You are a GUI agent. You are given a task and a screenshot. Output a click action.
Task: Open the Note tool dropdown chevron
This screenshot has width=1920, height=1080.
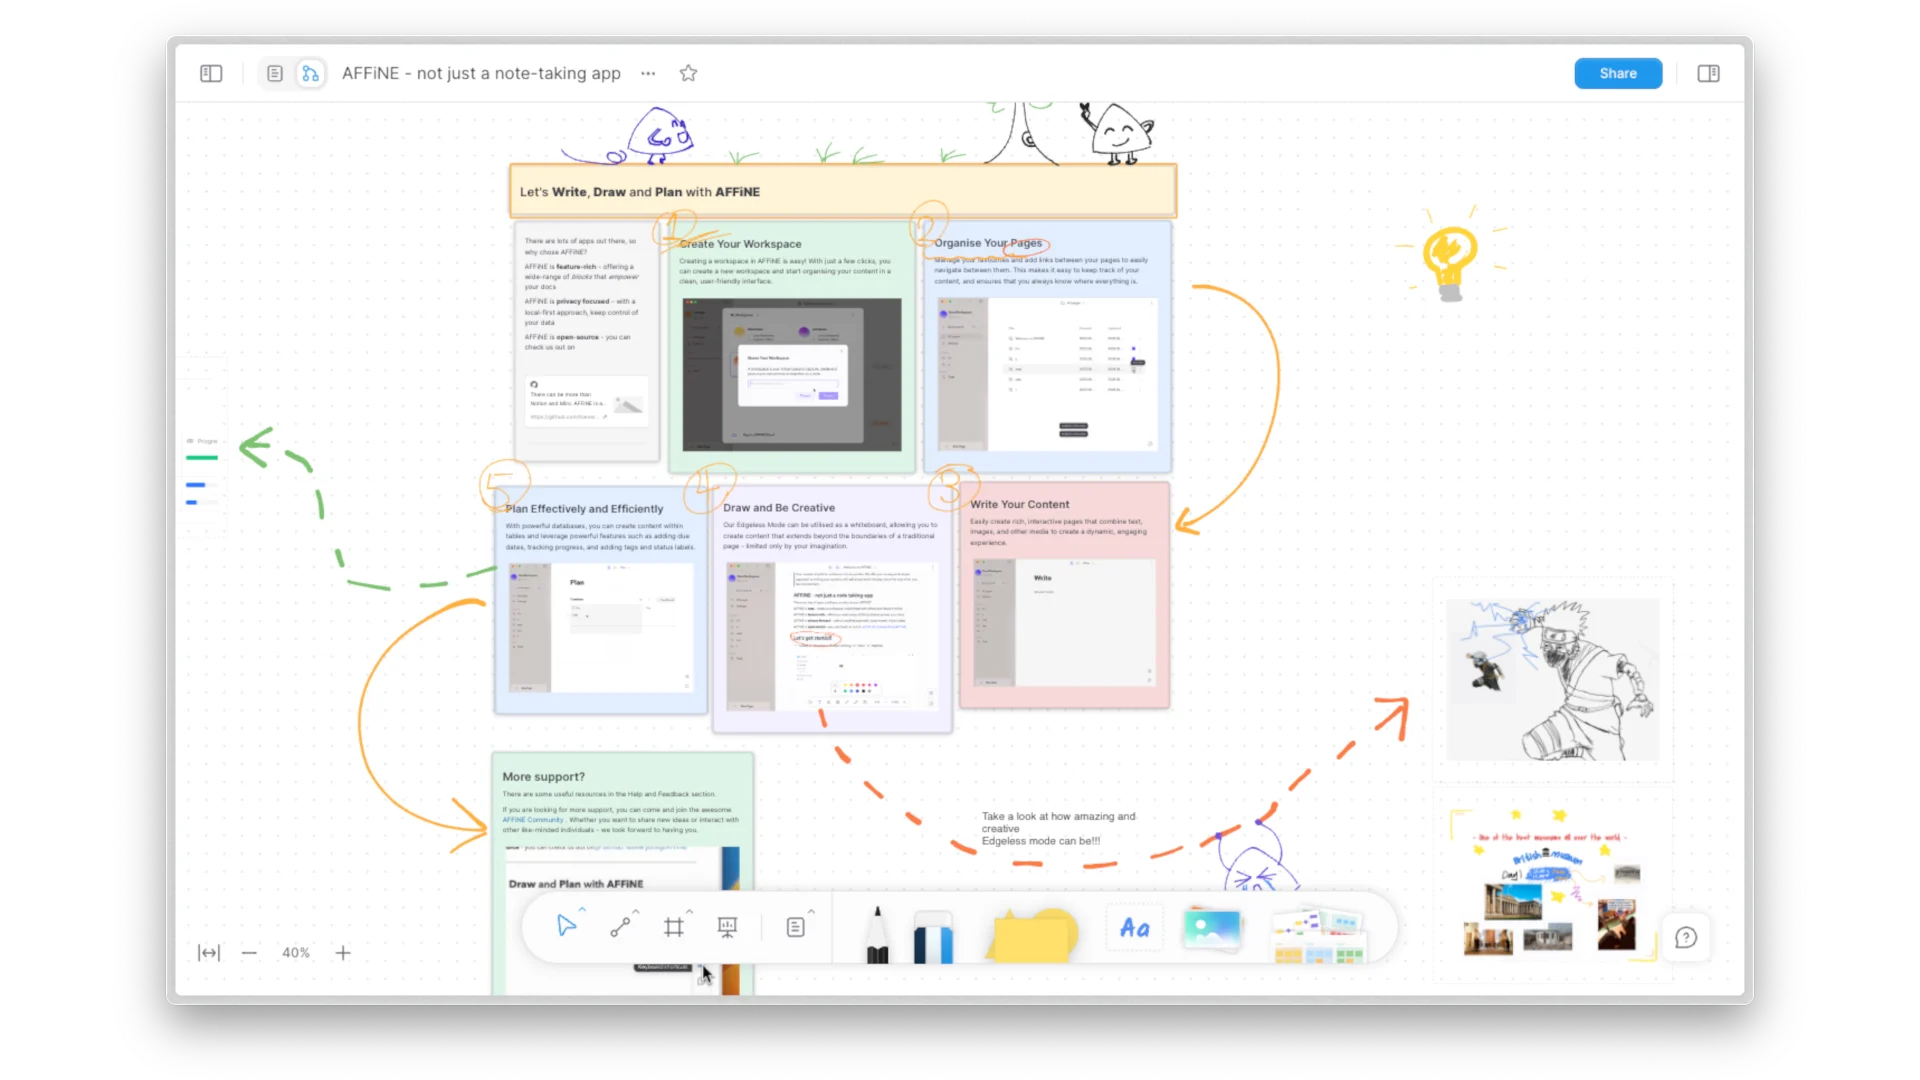point(811,912)
